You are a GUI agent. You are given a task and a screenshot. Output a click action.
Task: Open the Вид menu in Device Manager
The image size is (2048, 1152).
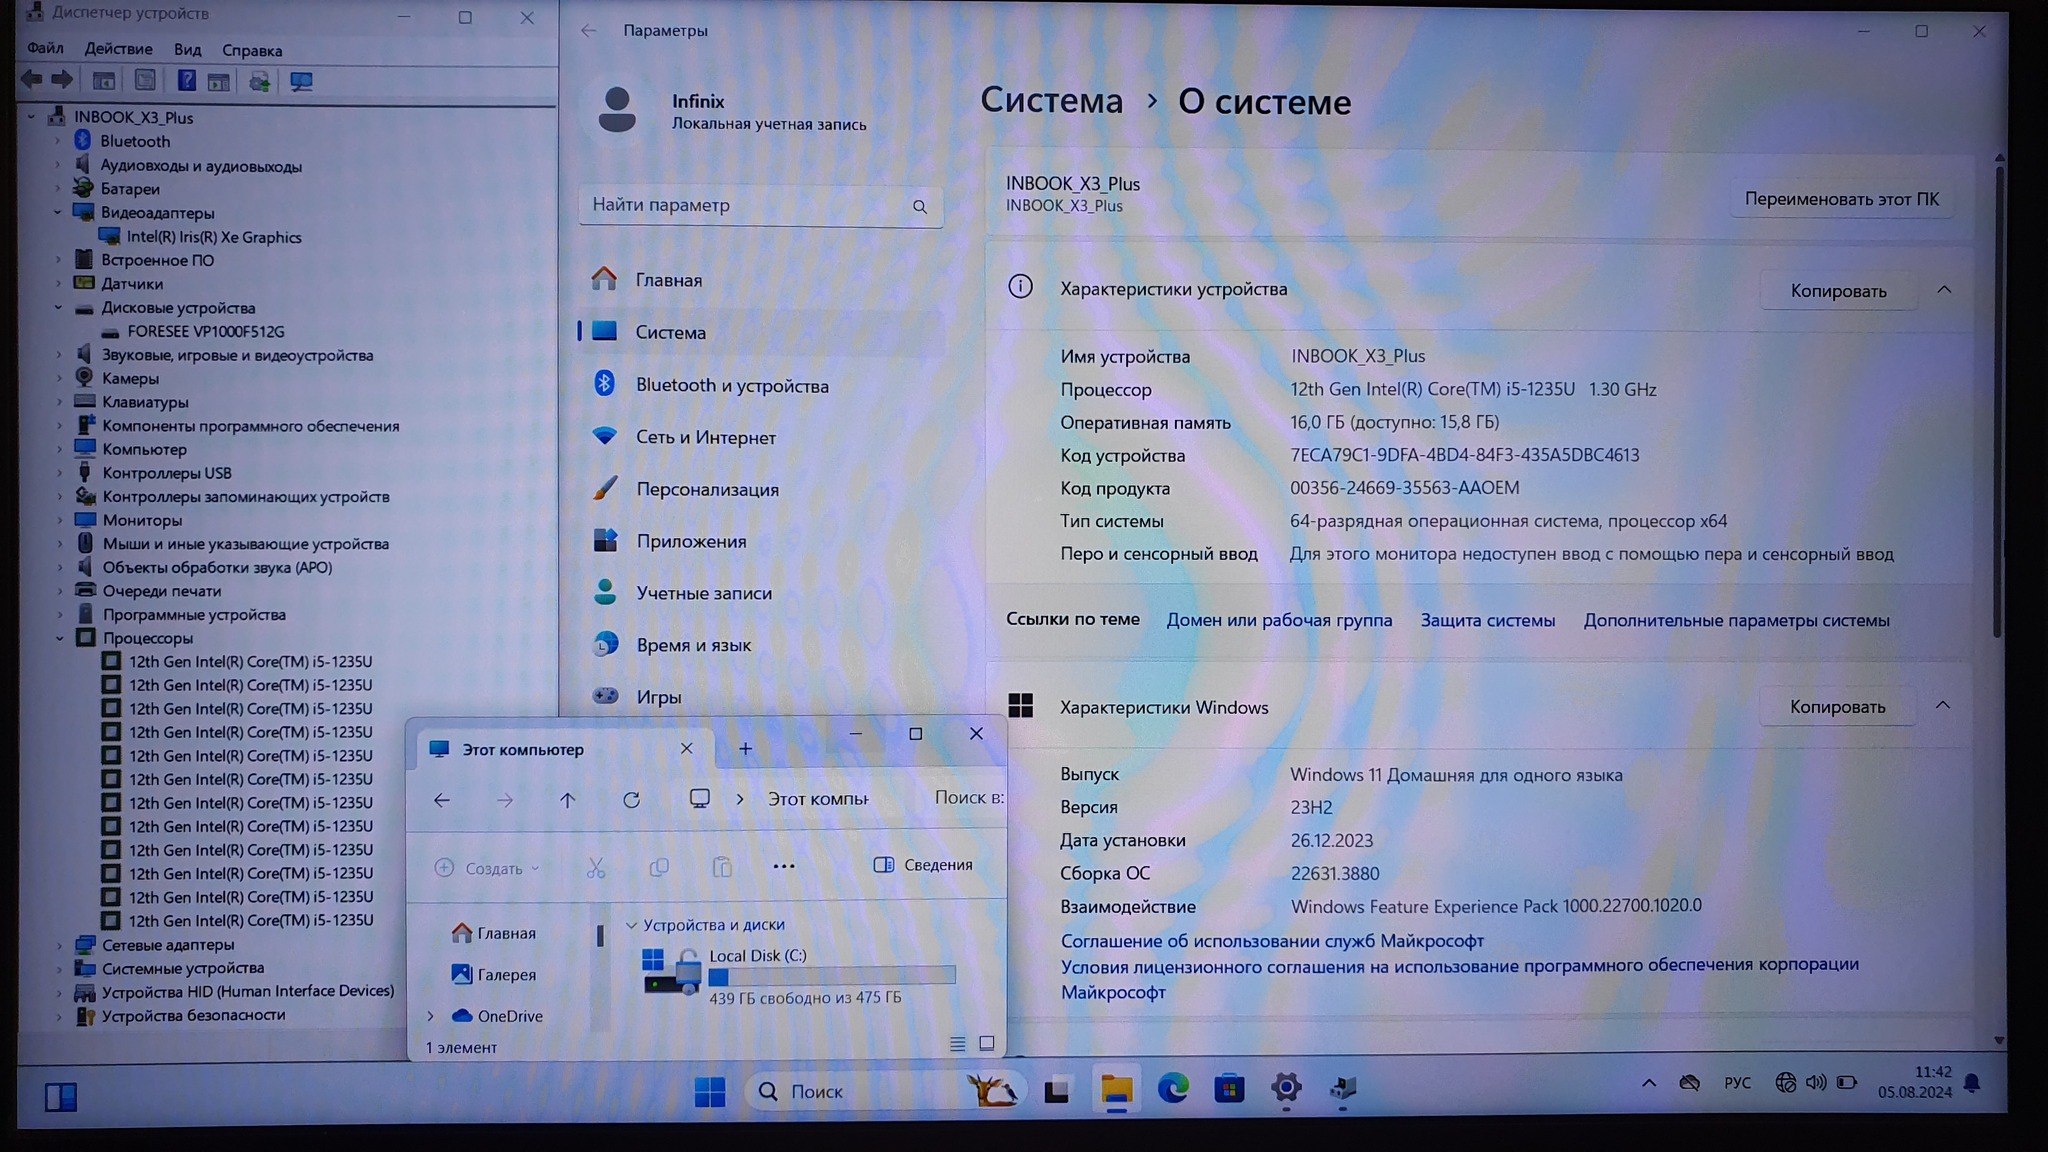tap(187, 50)
